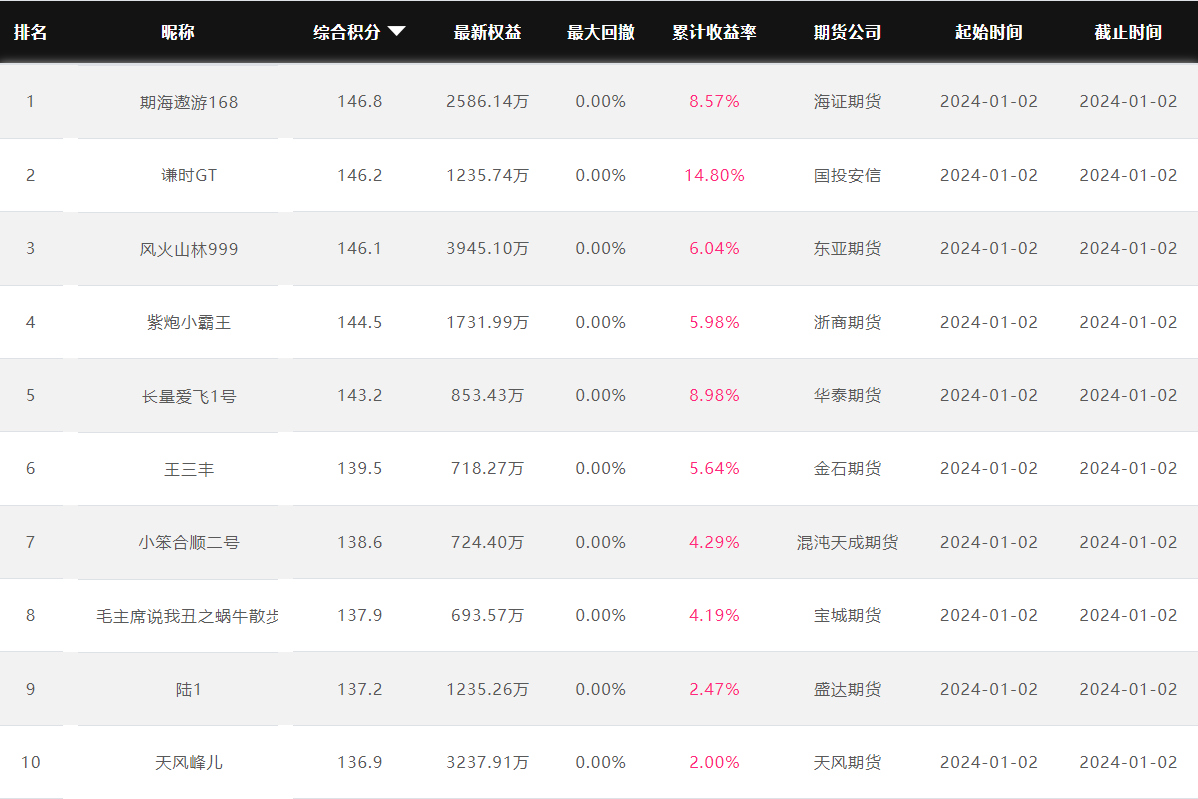
Task: Select score value 138.6
Action: point(360,542)
